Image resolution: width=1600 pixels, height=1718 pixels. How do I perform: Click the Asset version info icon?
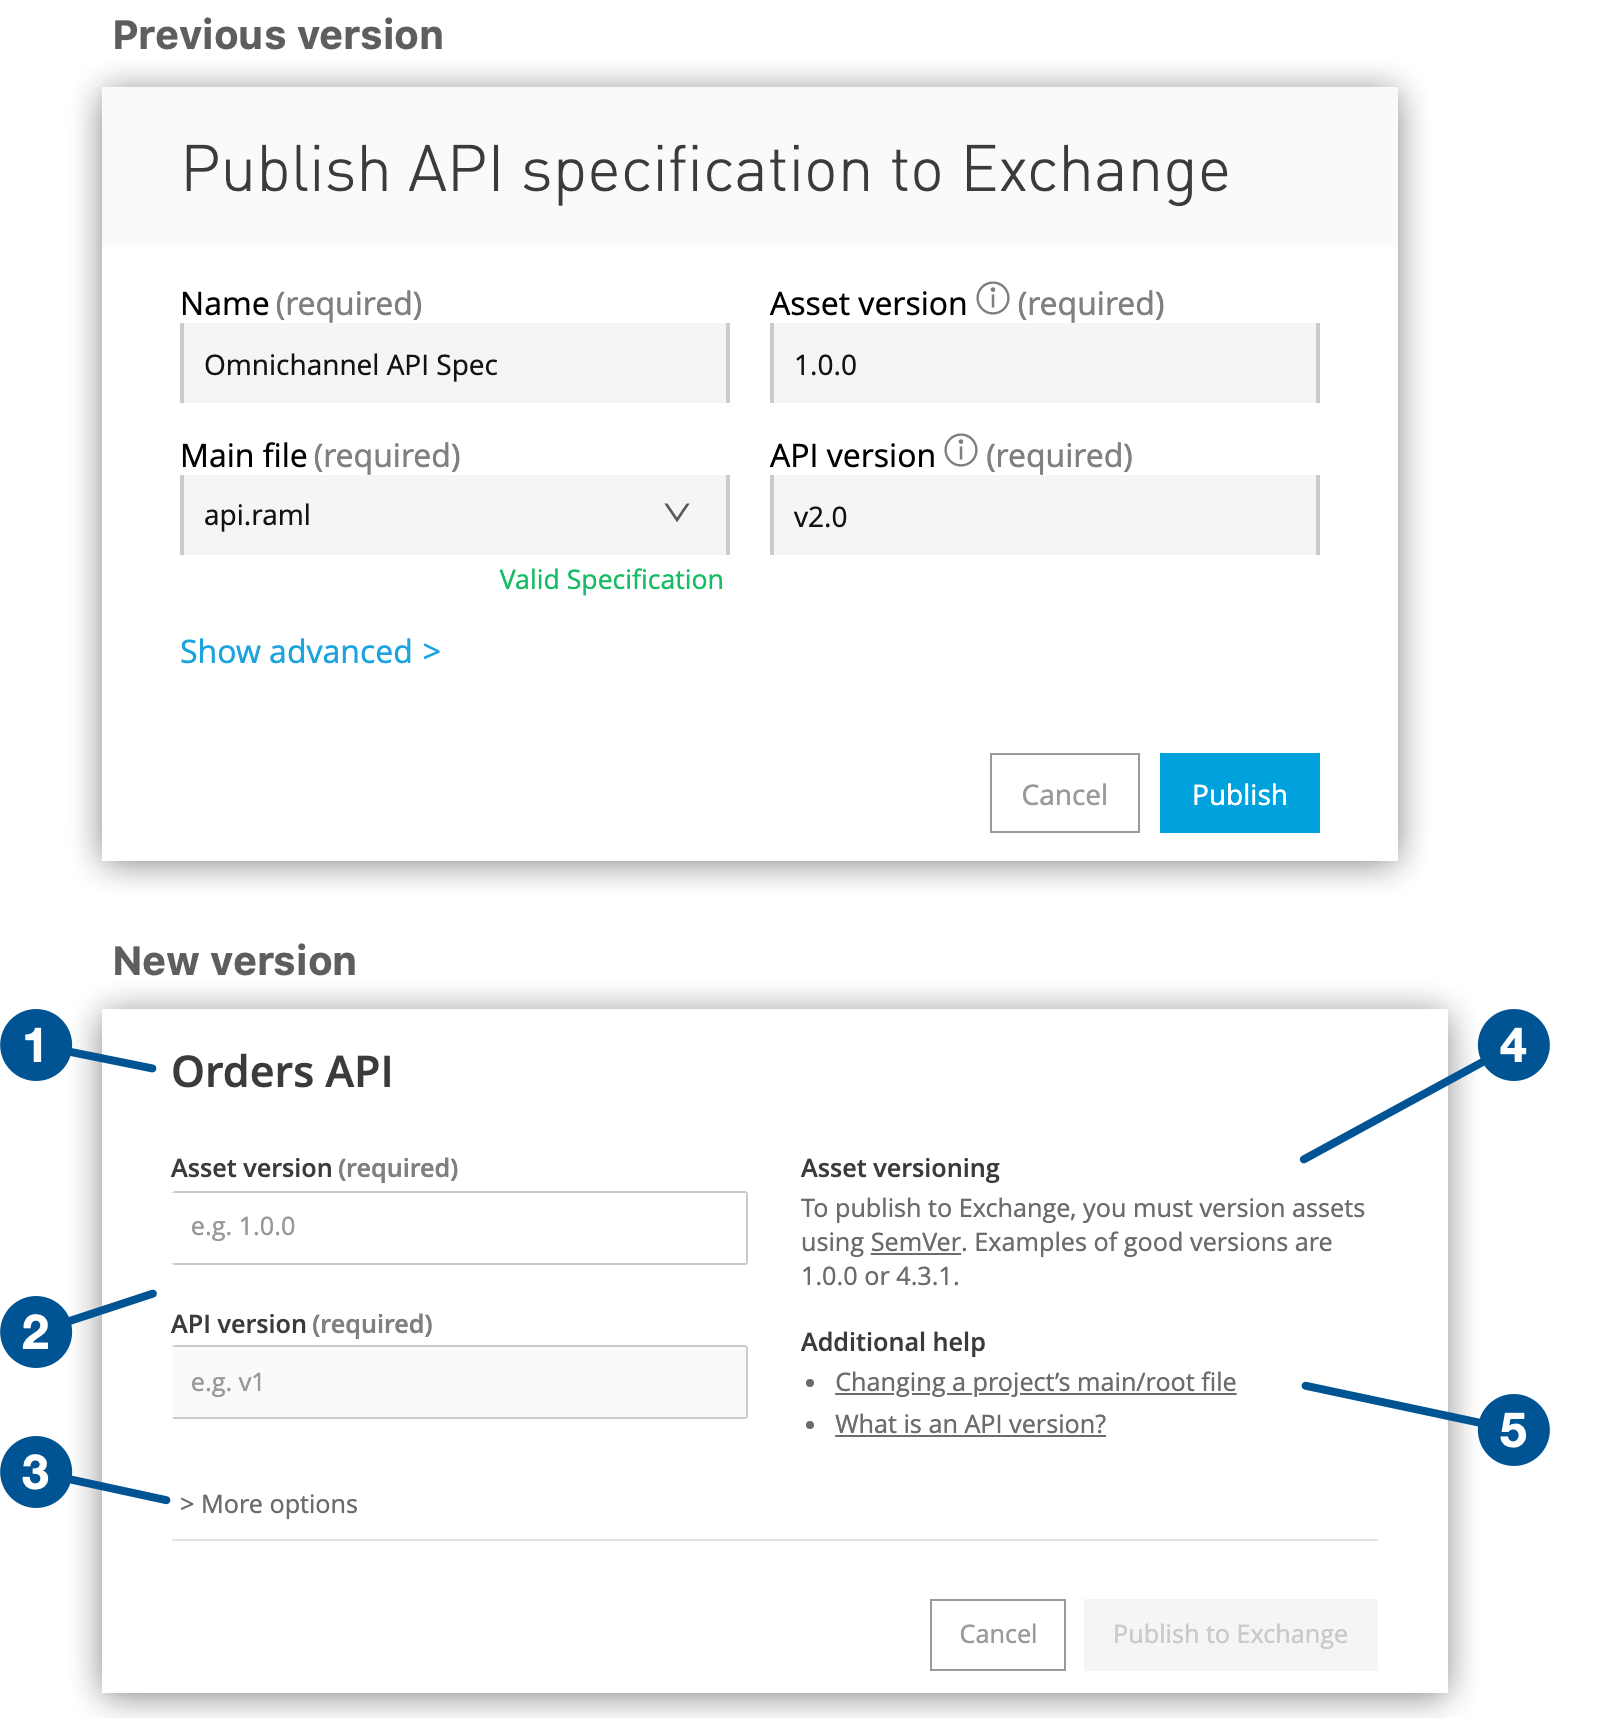point(993,298)
